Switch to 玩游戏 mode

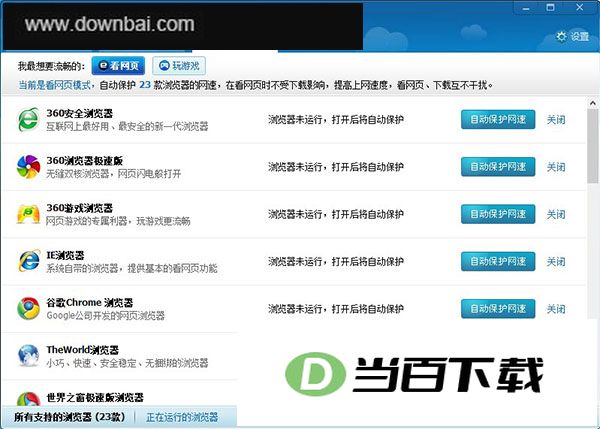[179, 66]
